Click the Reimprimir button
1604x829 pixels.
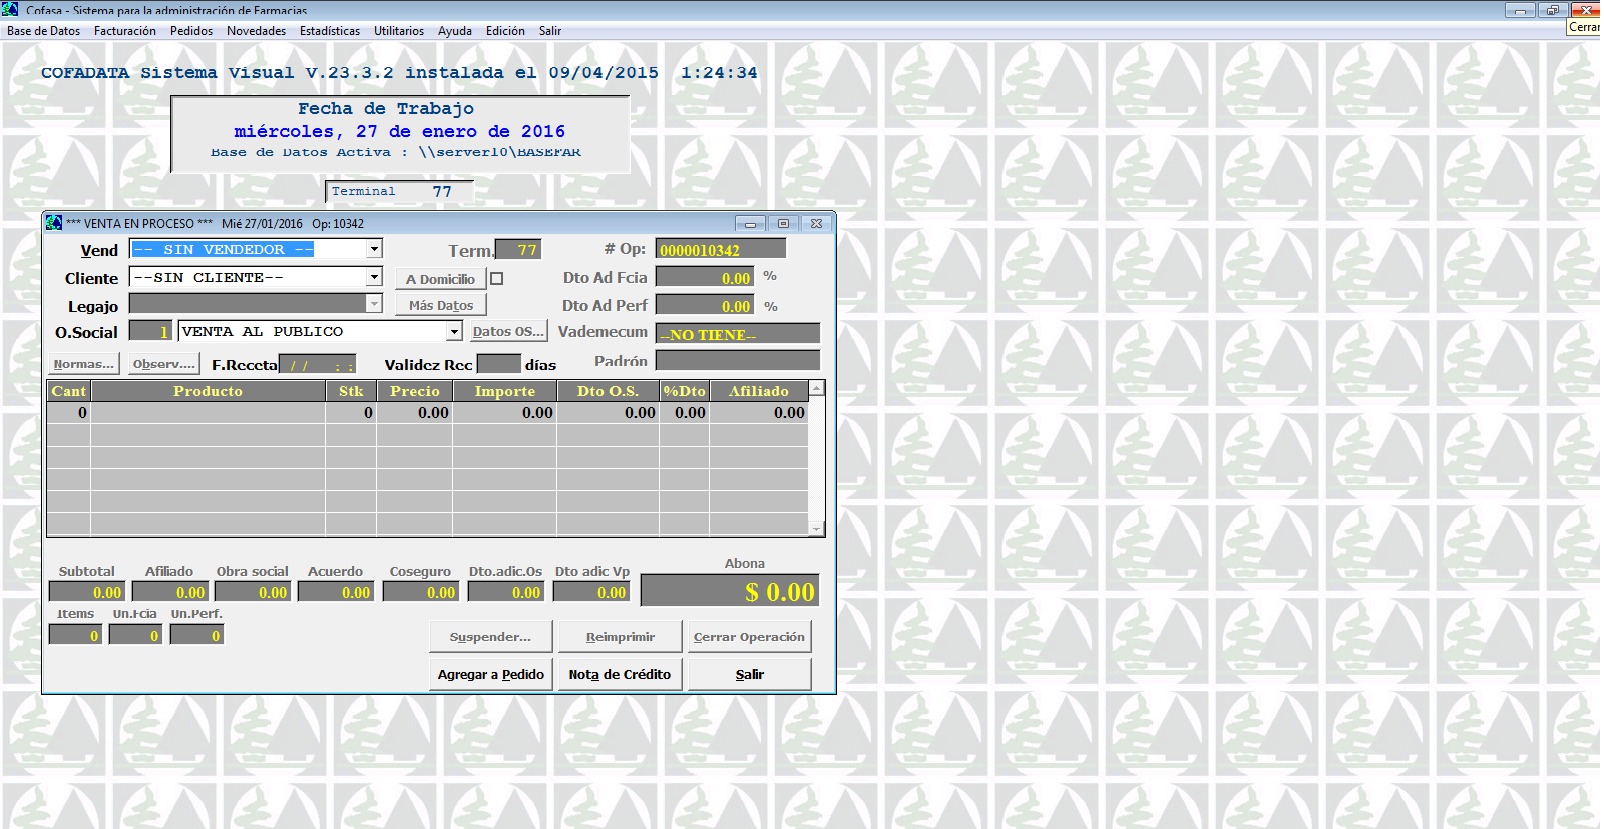(x=620, y=637)
